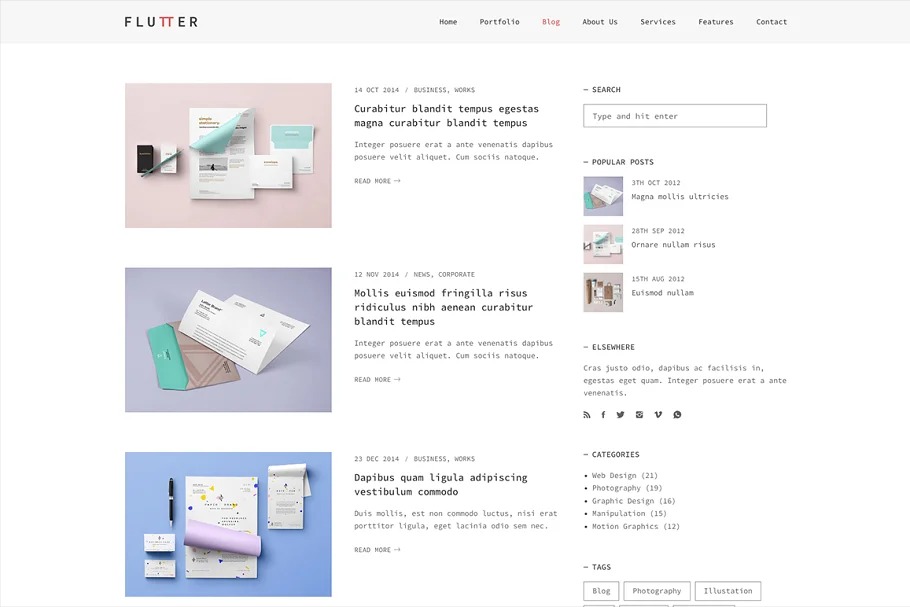The width and height of the screenshot is (910, 607).
Task: Open the Portfolio menu item
Action: click(x=499, y=22)
